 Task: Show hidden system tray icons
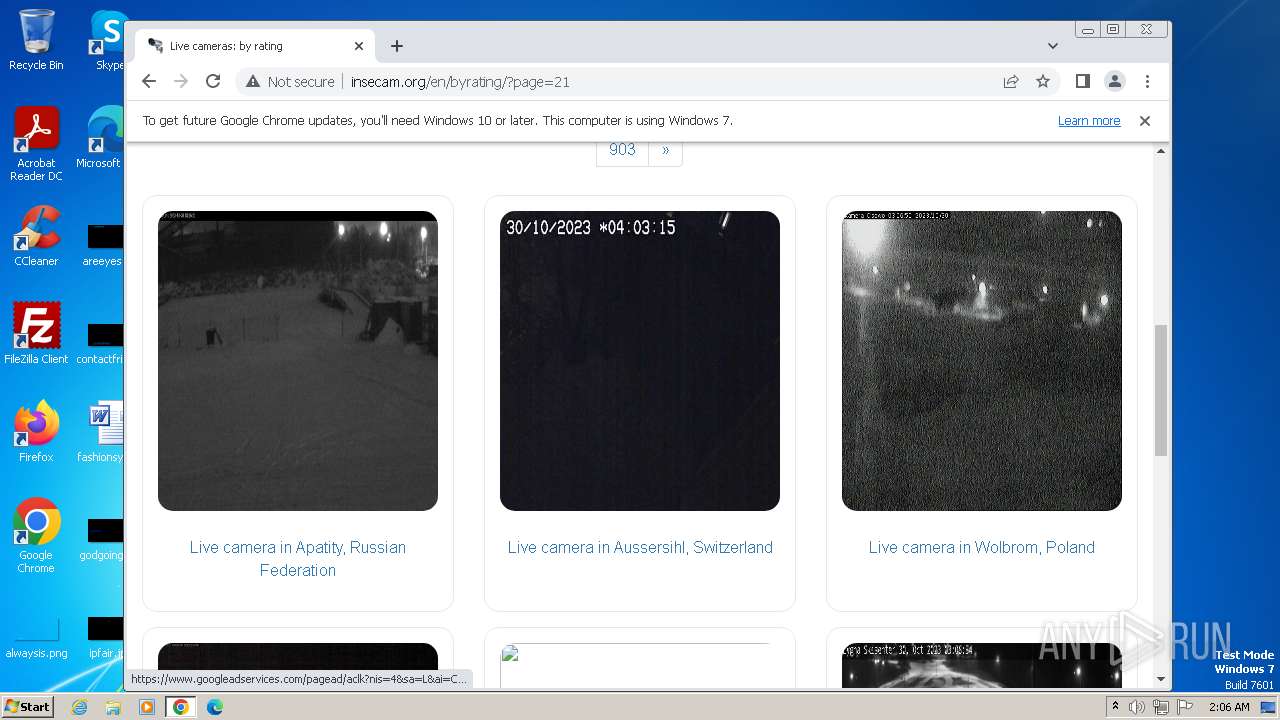pyautogui.click(x=1115, y=707)
